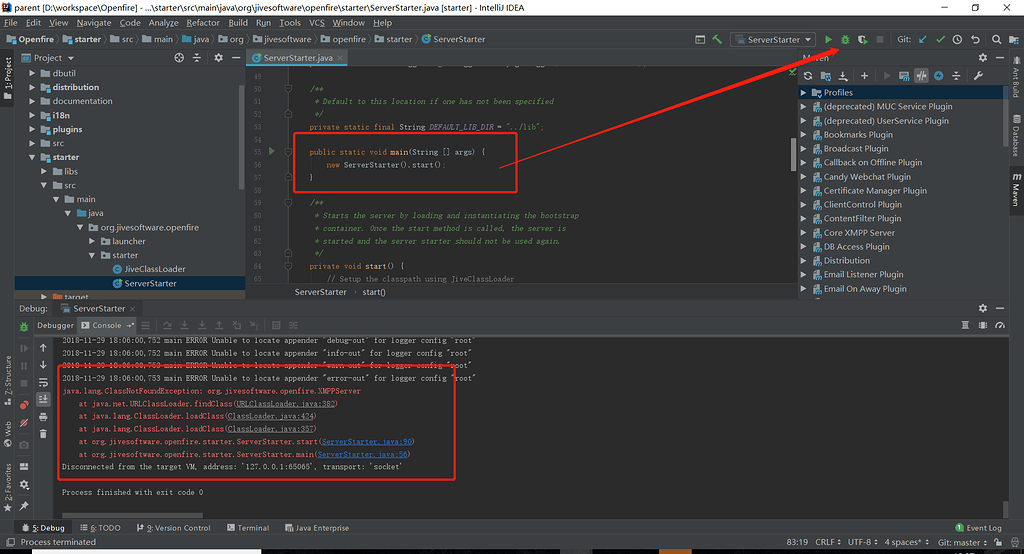Clear console with trash can icon
1024x554 pixels.
[x=43, y=434]
